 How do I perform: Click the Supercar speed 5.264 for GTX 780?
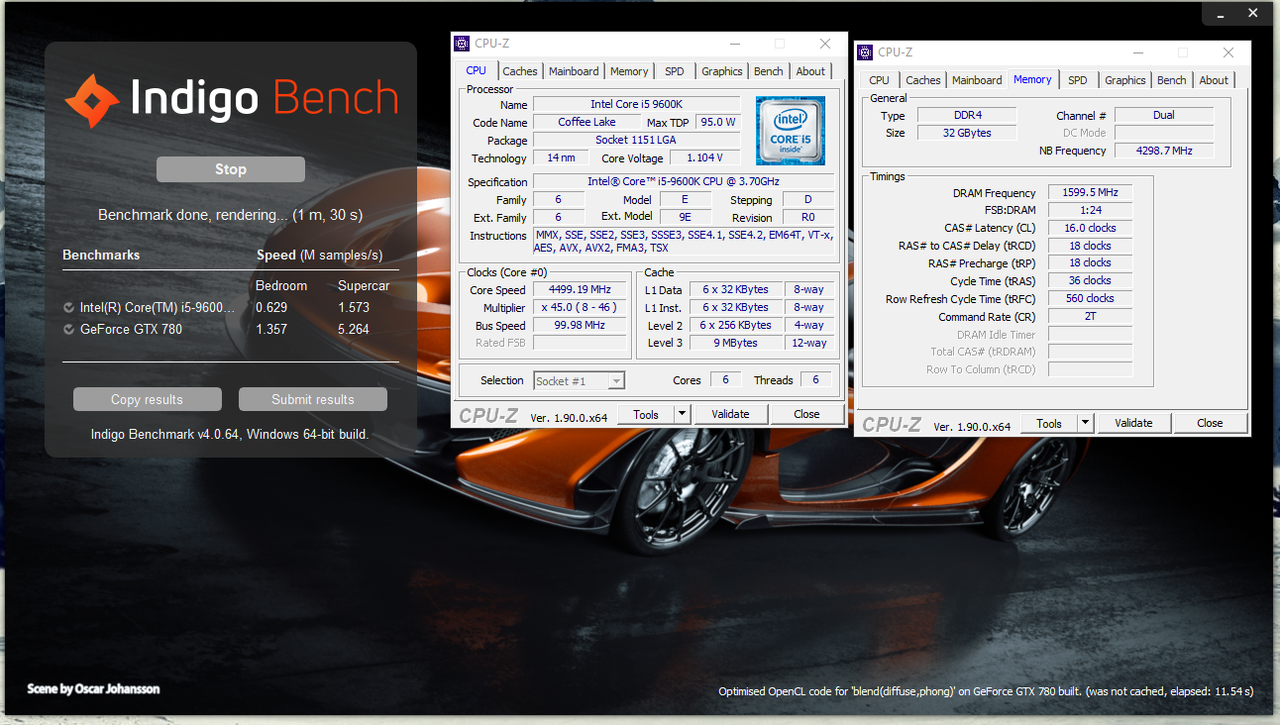pos(353,329)
